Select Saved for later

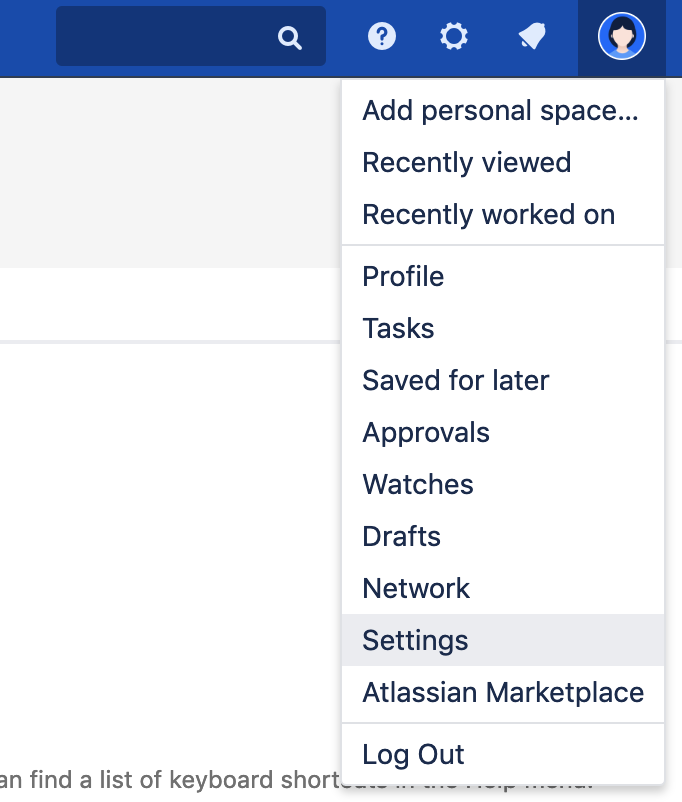click(x=456, y=381)
